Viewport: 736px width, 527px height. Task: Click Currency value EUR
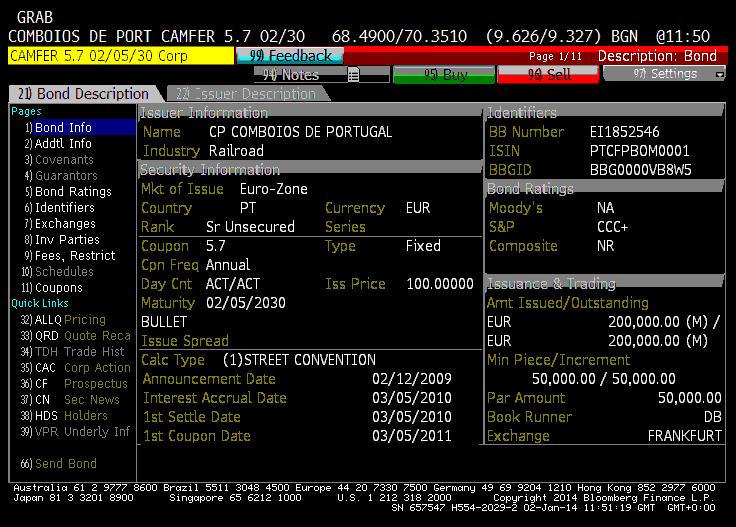[418, 208]
